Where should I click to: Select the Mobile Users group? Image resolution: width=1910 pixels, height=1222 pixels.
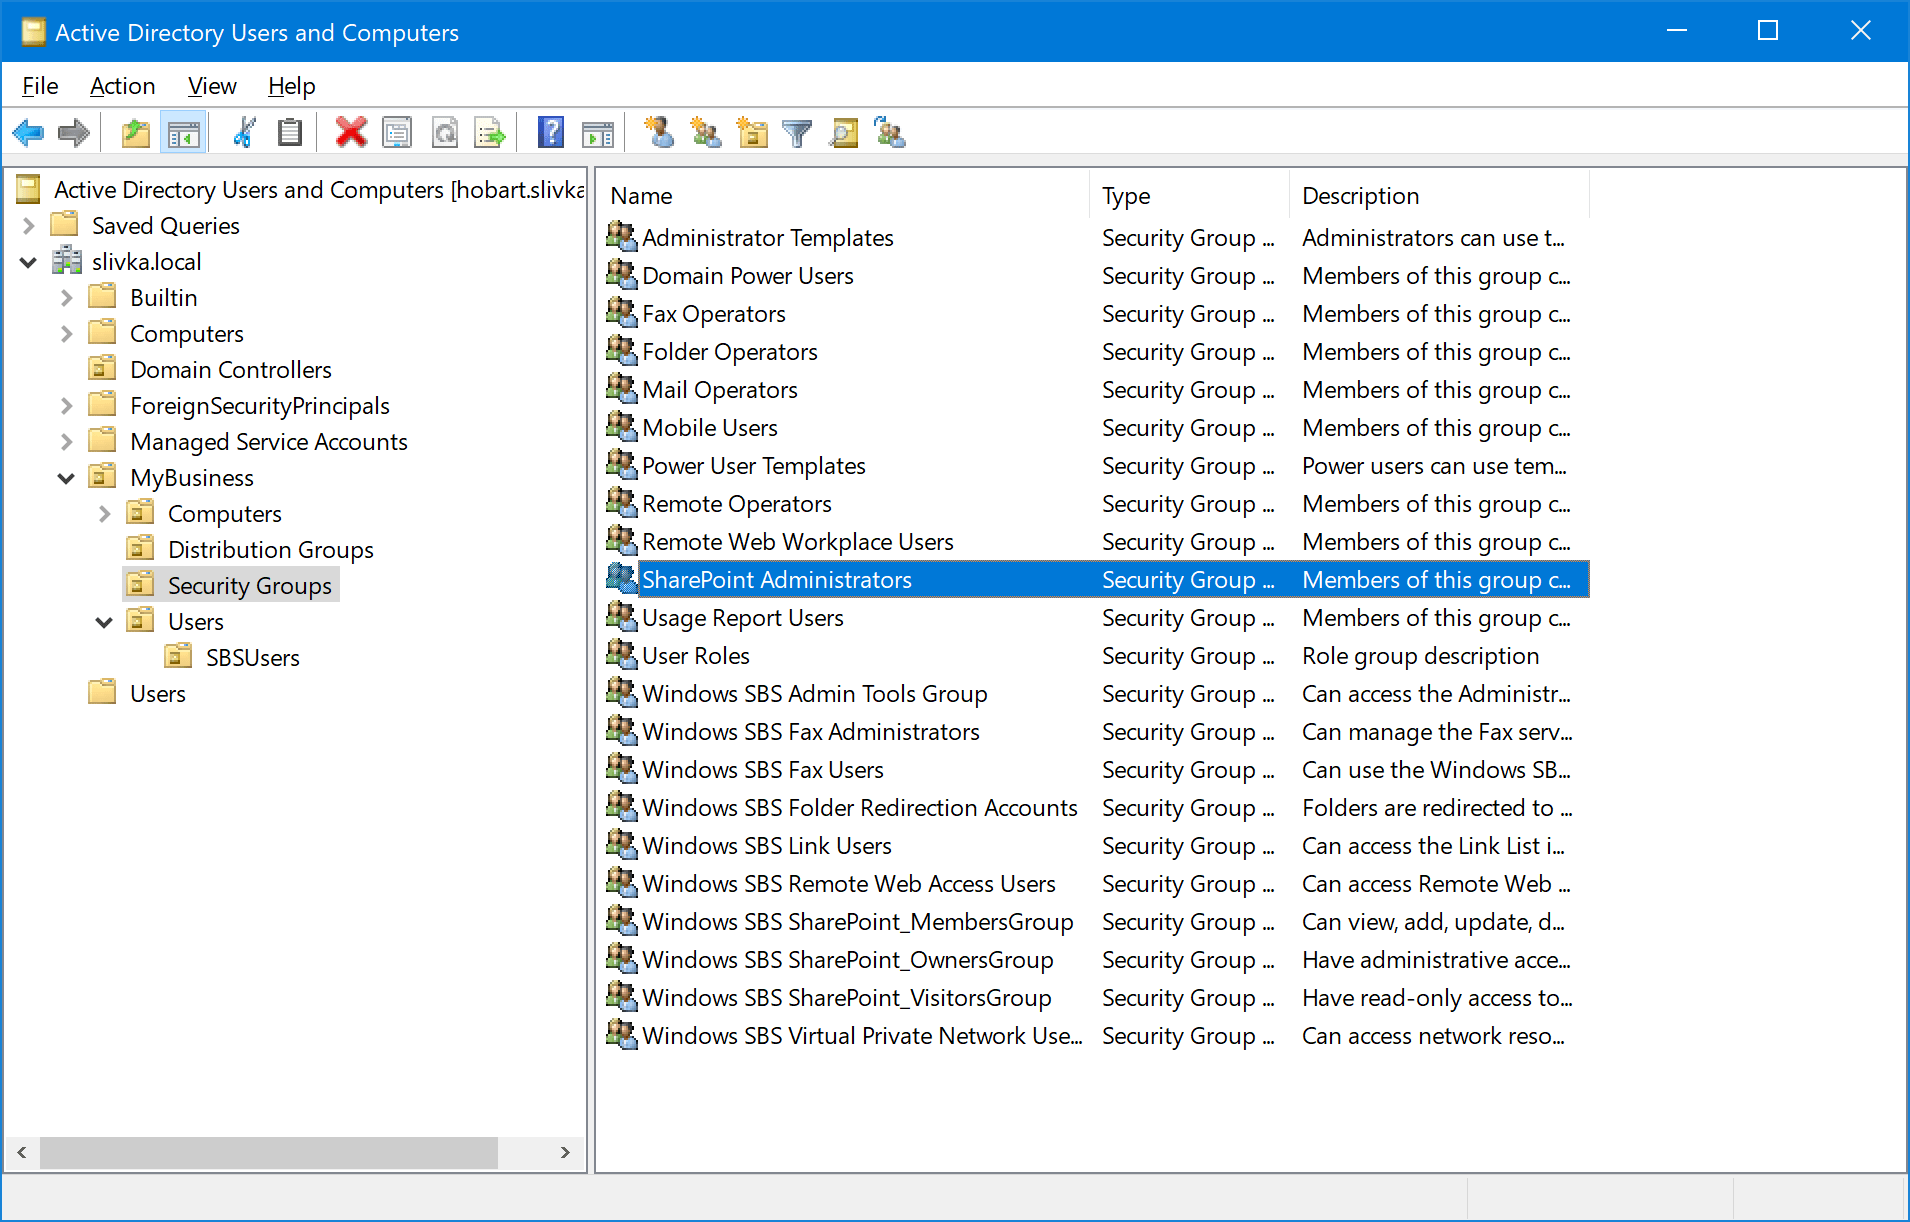point(709,428)
